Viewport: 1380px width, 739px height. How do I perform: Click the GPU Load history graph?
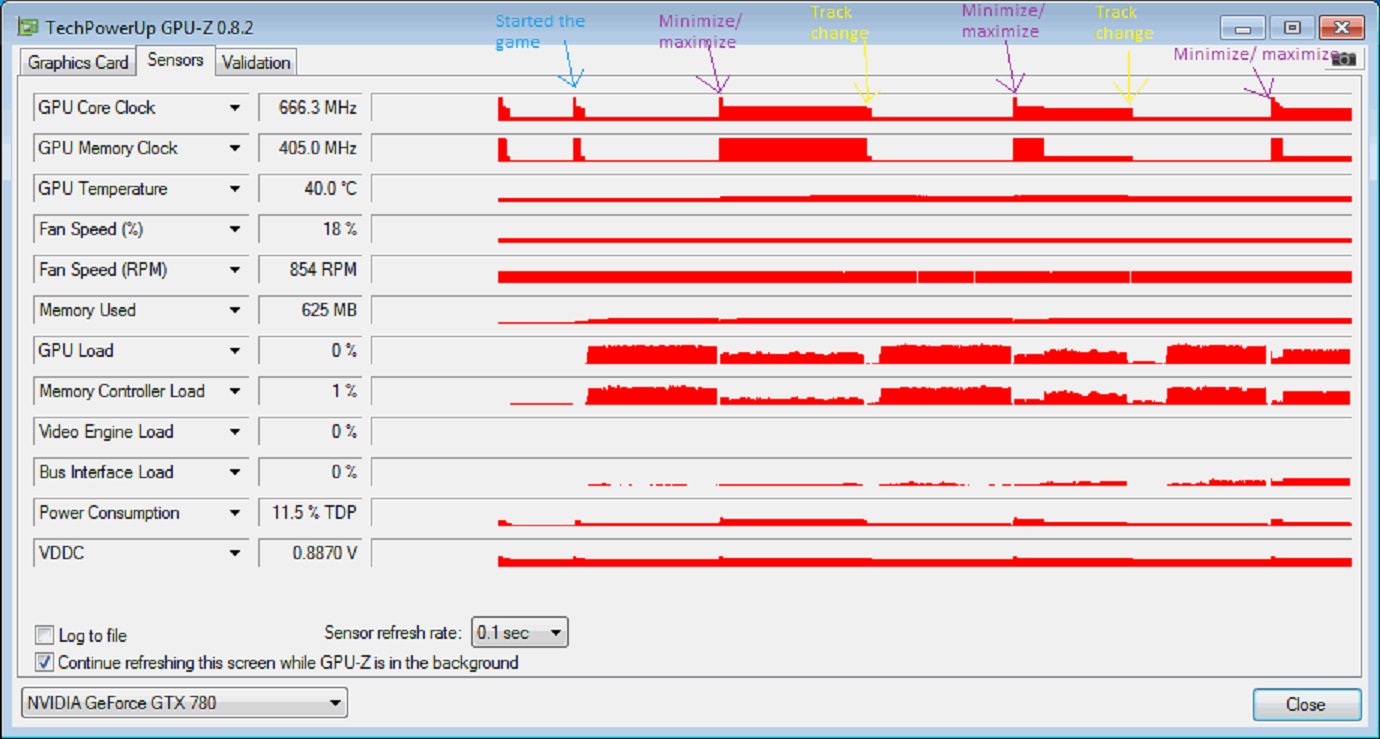862,351
